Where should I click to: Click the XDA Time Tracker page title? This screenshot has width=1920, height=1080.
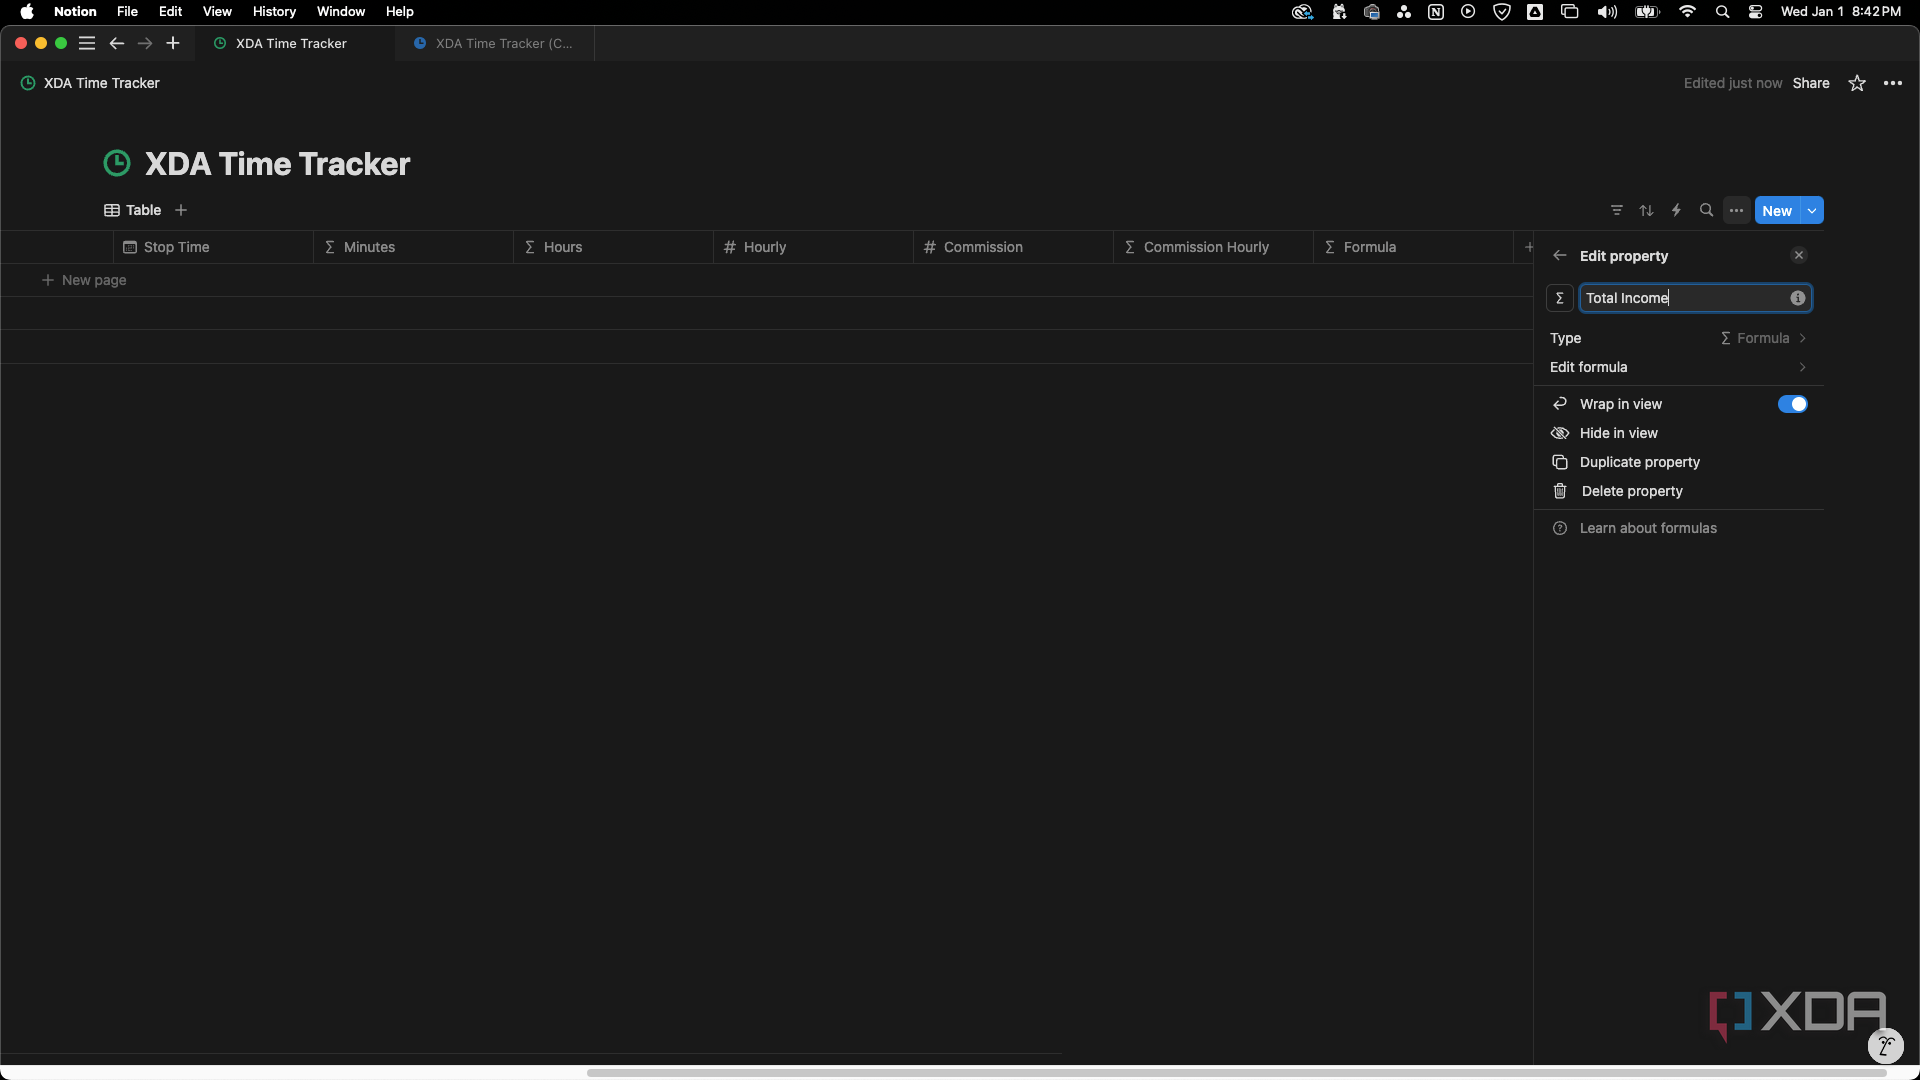(x=277, y=164)
